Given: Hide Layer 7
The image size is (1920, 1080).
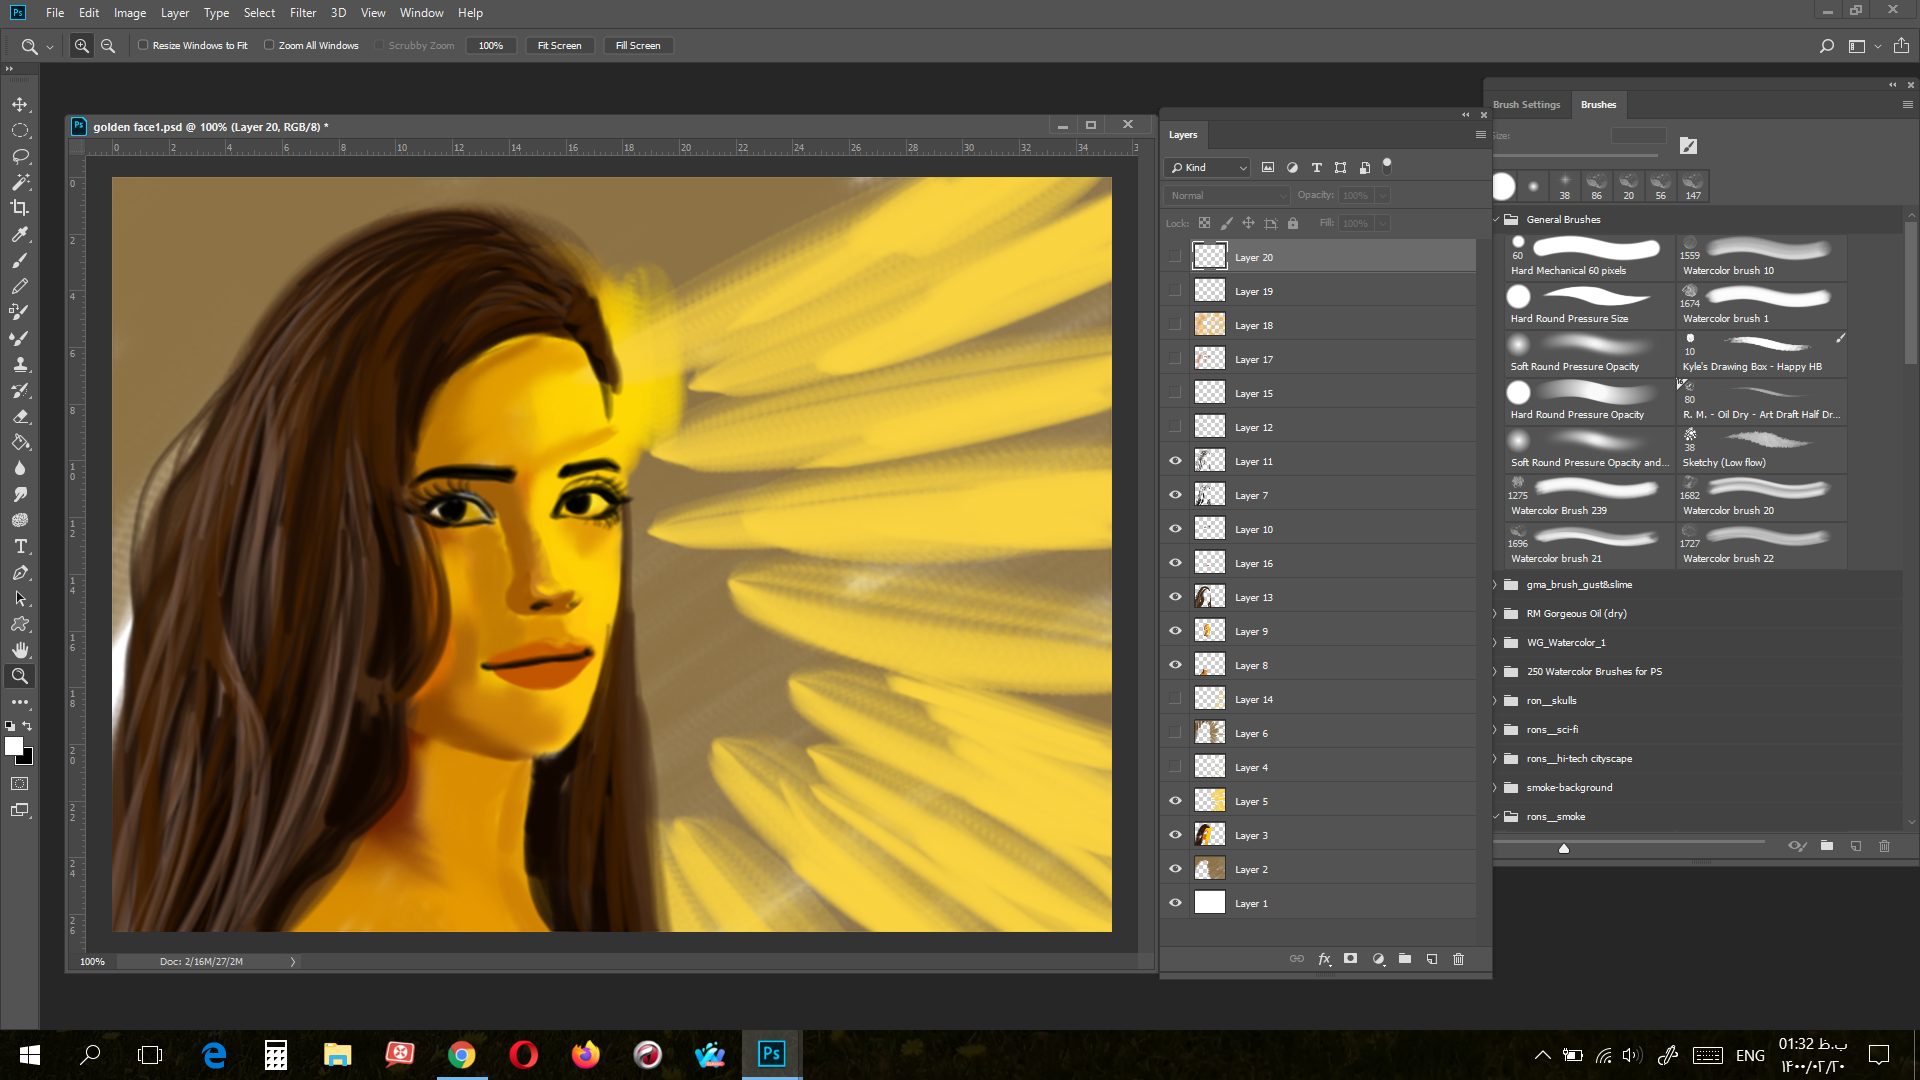Looking at the screenshot, I should 1175,495.
